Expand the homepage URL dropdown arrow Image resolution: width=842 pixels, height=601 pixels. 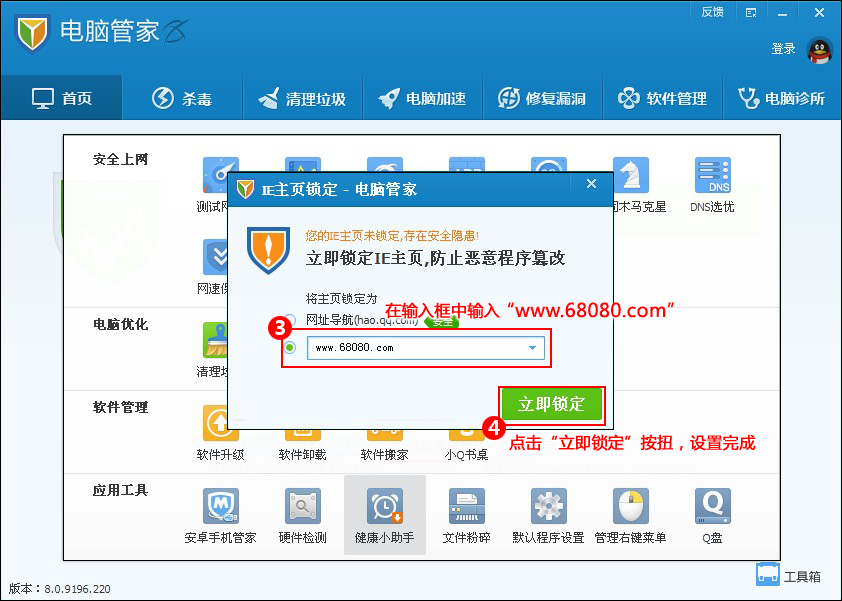coord(532,348)
